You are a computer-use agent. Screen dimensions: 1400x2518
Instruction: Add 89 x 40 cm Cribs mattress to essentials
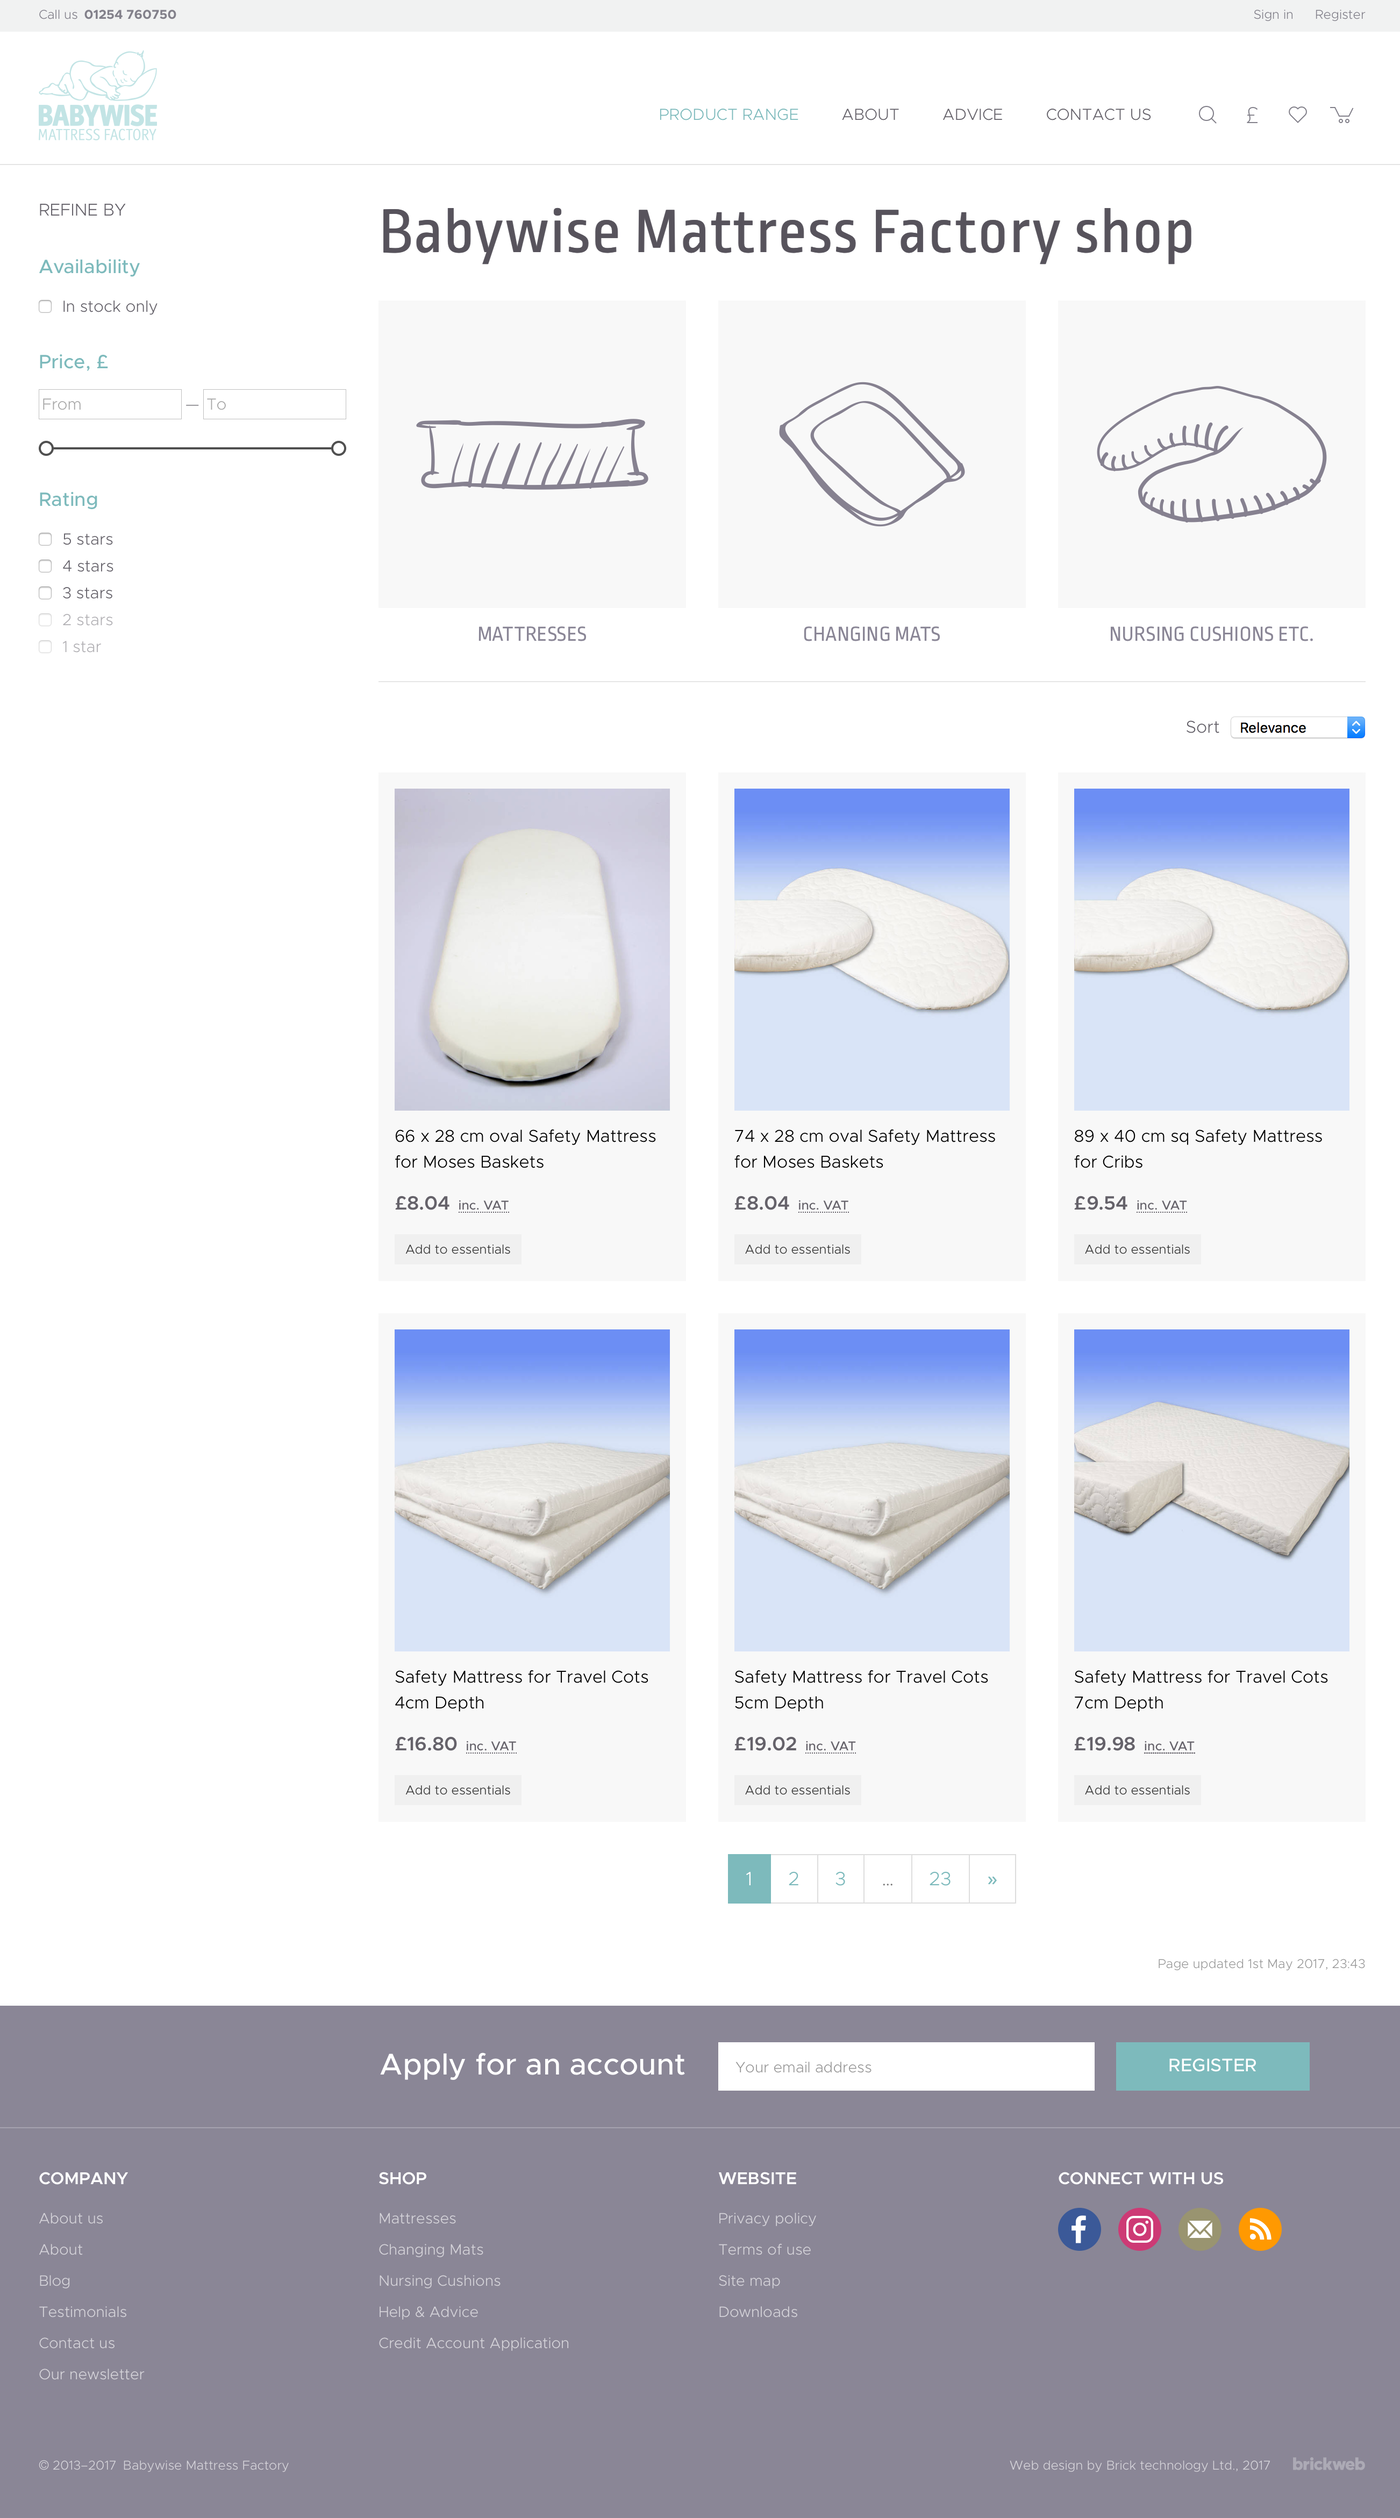pyautogui.click(x=1137, y=1249)
